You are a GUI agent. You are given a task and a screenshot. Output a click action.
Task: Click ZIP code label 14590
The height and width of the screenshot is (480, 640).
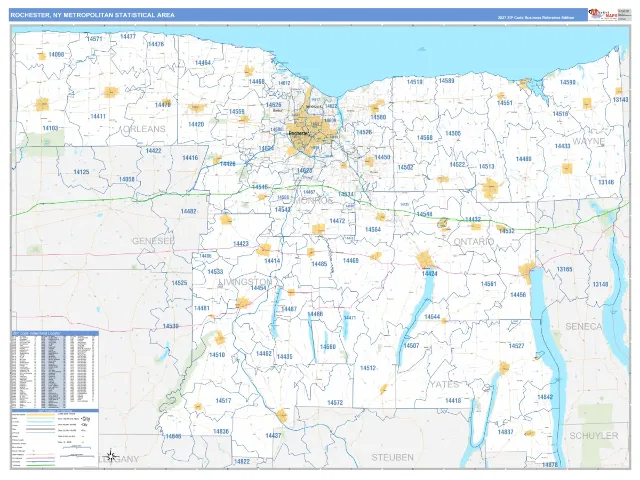point(568,82)
